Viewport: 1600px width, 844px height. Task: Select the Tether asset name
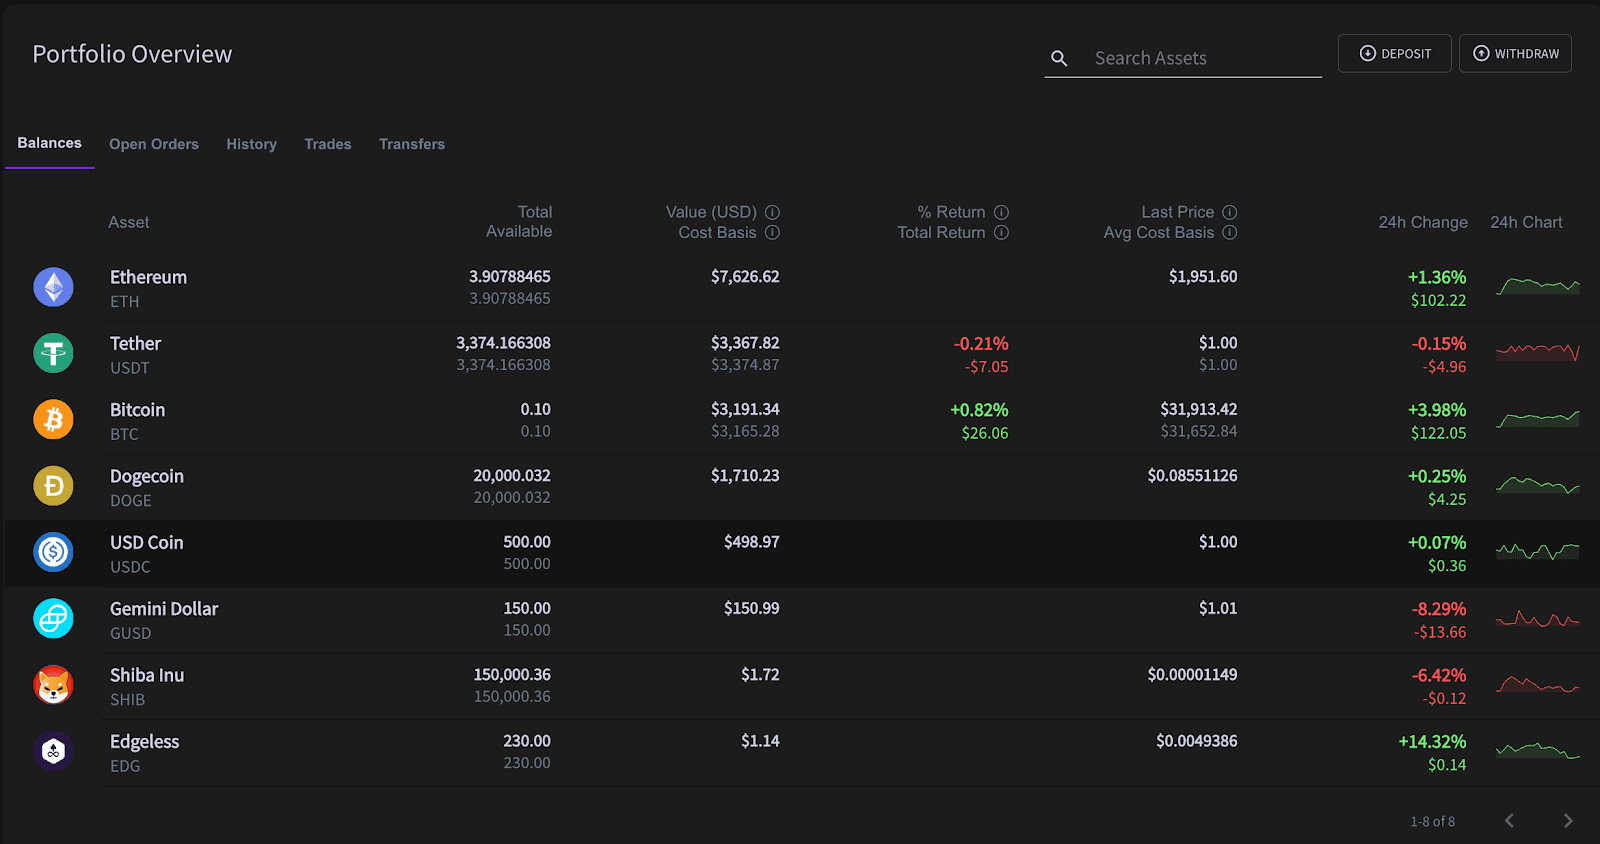(x=135, y=343)
